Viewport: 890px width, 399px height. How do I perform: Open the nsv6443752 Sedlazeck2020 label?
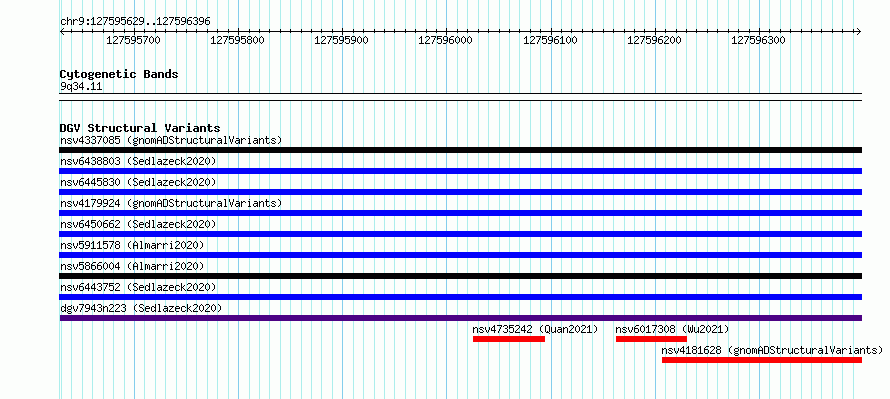(x=138, y=287)
